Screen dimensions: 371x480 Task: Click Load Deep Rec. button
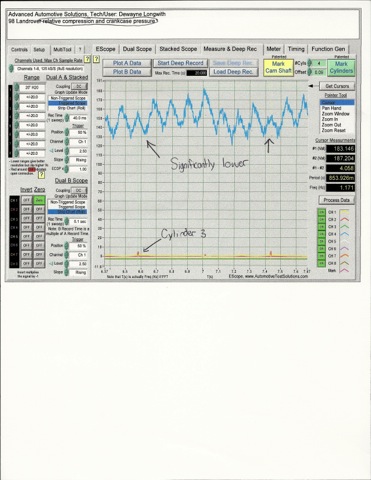tap(233, 72)
